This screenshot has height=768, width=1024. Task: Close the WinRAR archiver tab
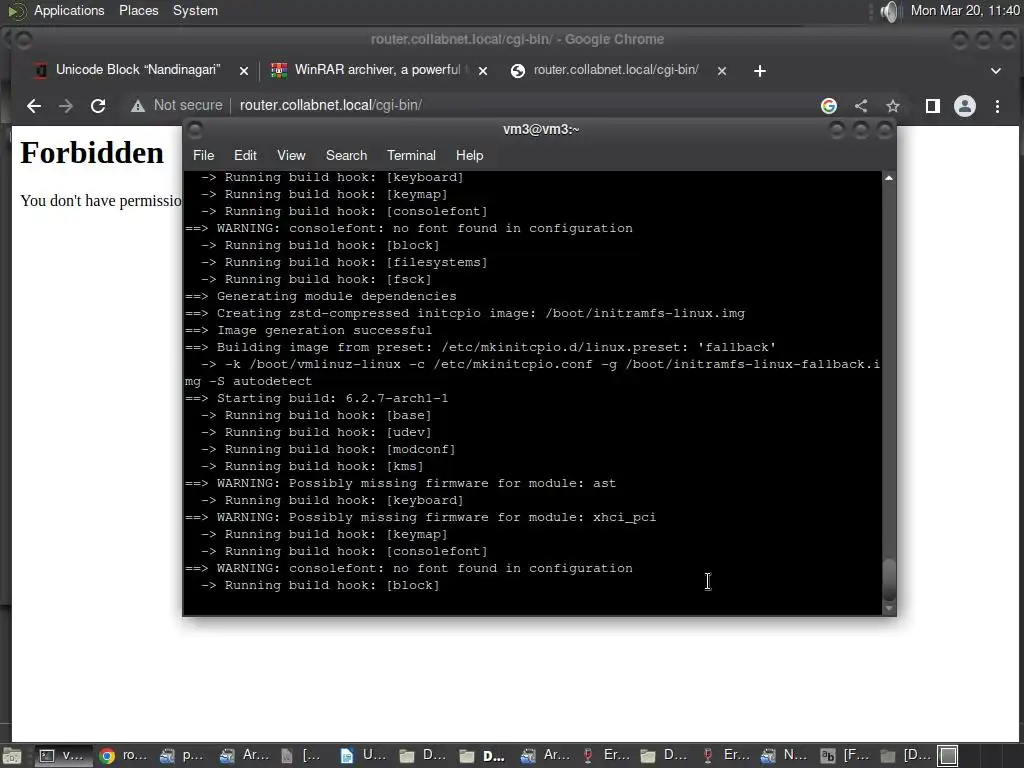point(483,71)
